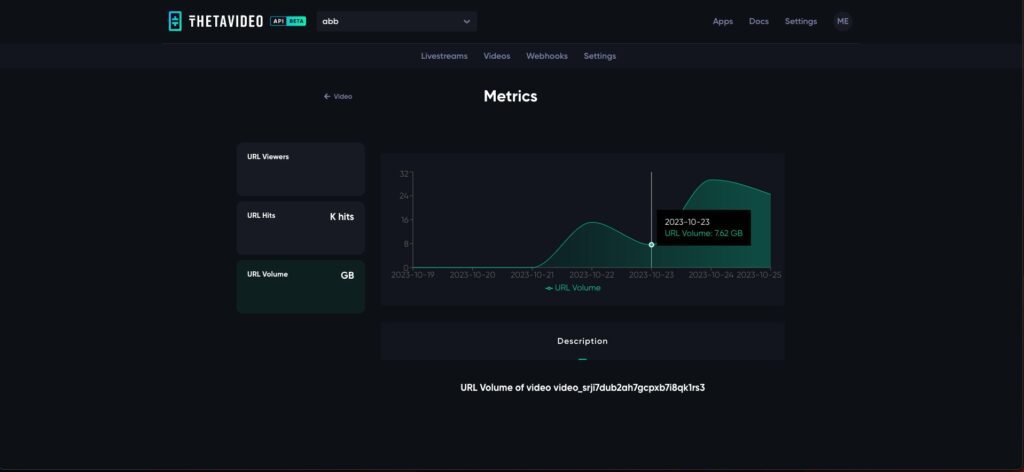Open the abb project dropdown

(x=396, y=22)
